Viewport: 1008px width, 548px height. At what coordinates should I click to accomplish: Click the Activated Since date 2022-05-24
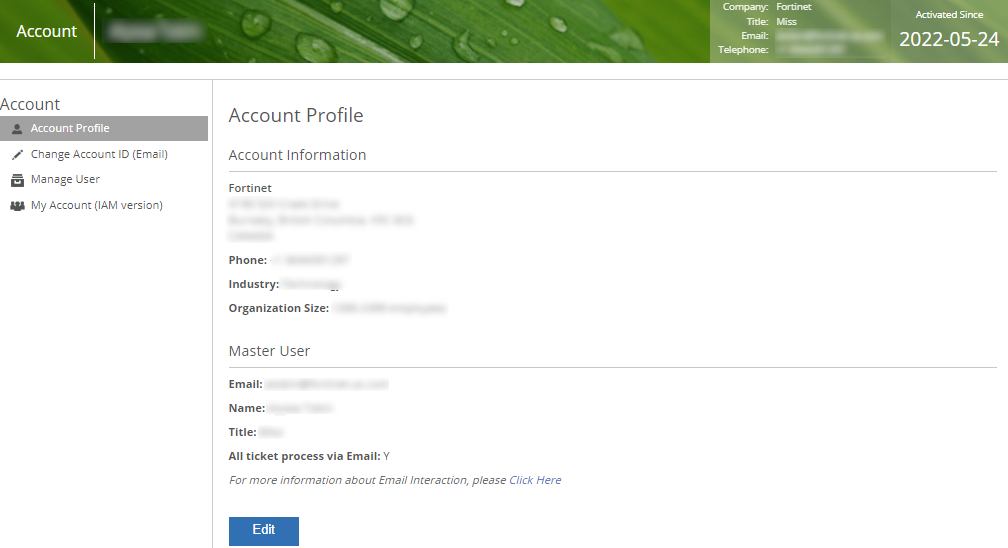pos(948,40)
